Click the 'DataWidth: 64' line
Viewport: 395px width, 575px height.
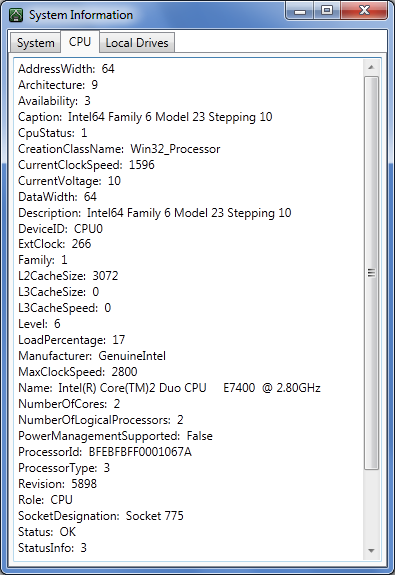58,197
